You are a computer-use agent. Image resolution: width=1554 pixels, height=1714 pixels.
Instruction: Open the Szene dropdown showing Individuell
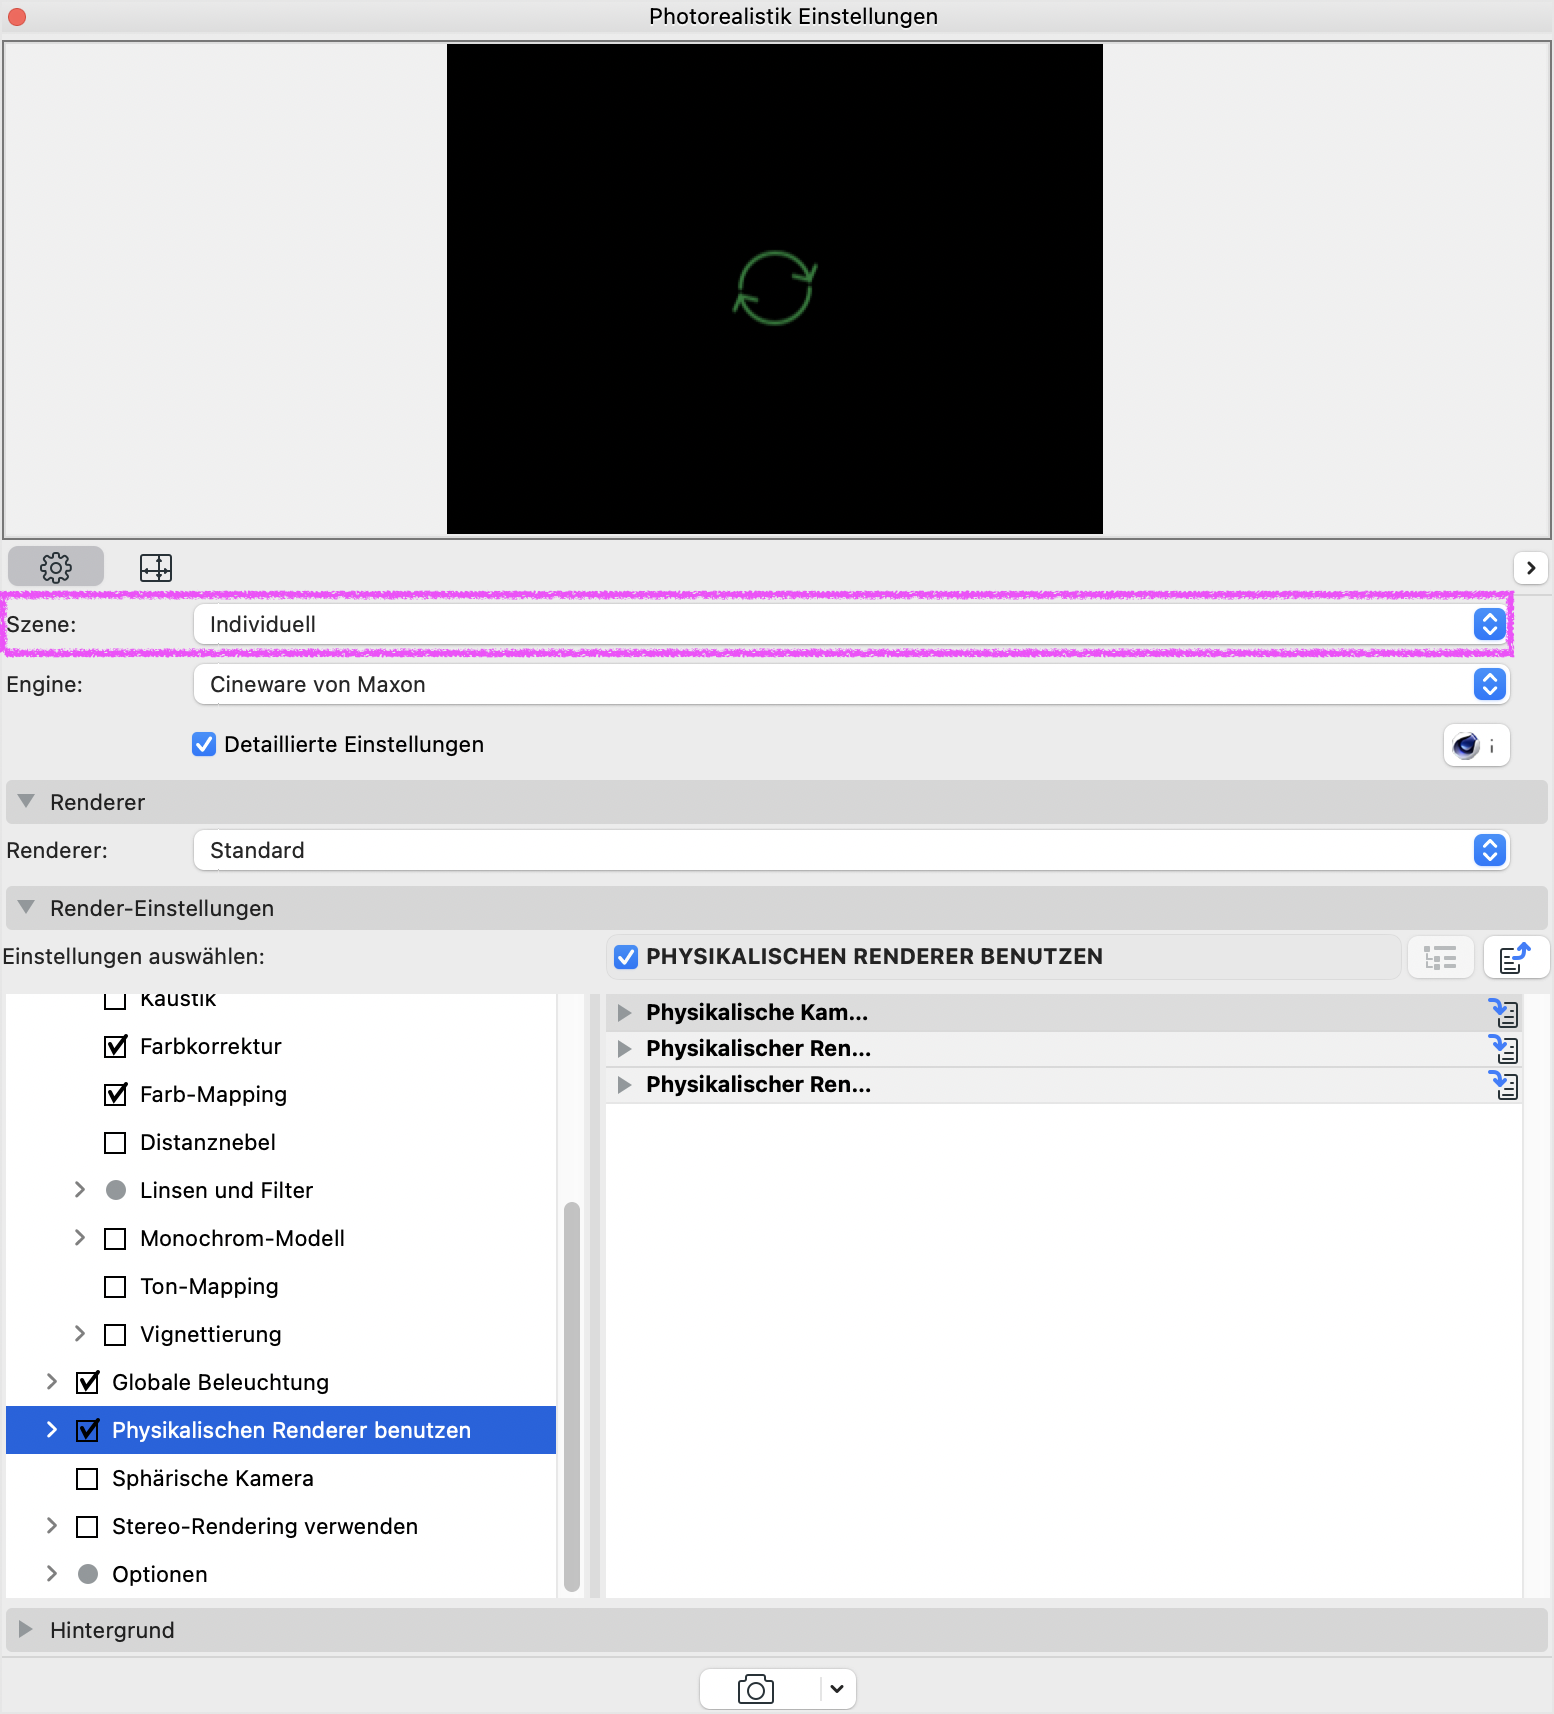coord(851,624)
